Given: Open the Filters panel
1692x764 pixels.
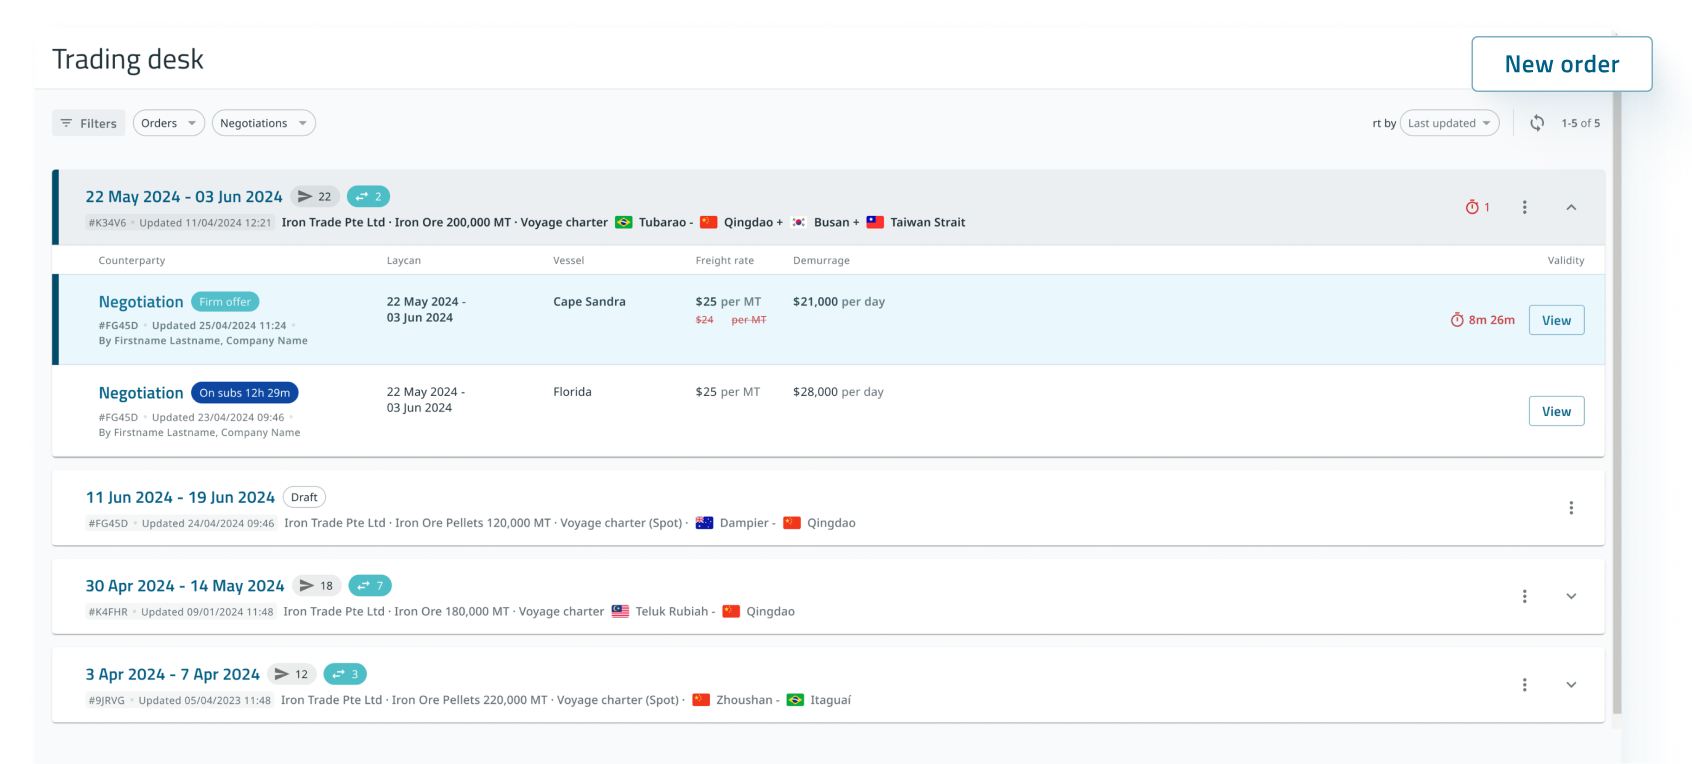Looking at the screenshot, I should click(89, 123).
